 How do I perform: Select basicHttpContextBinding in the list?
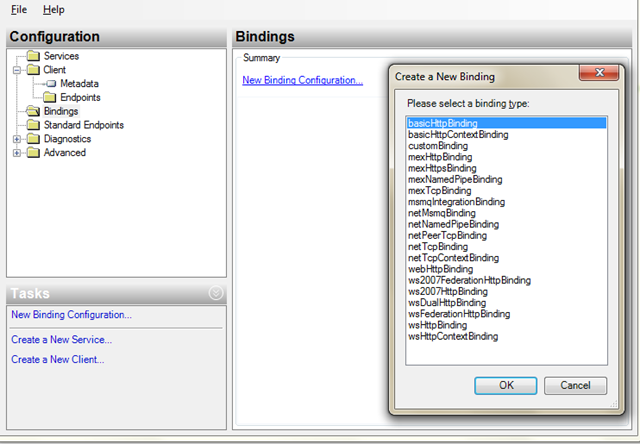coord(506,134)
